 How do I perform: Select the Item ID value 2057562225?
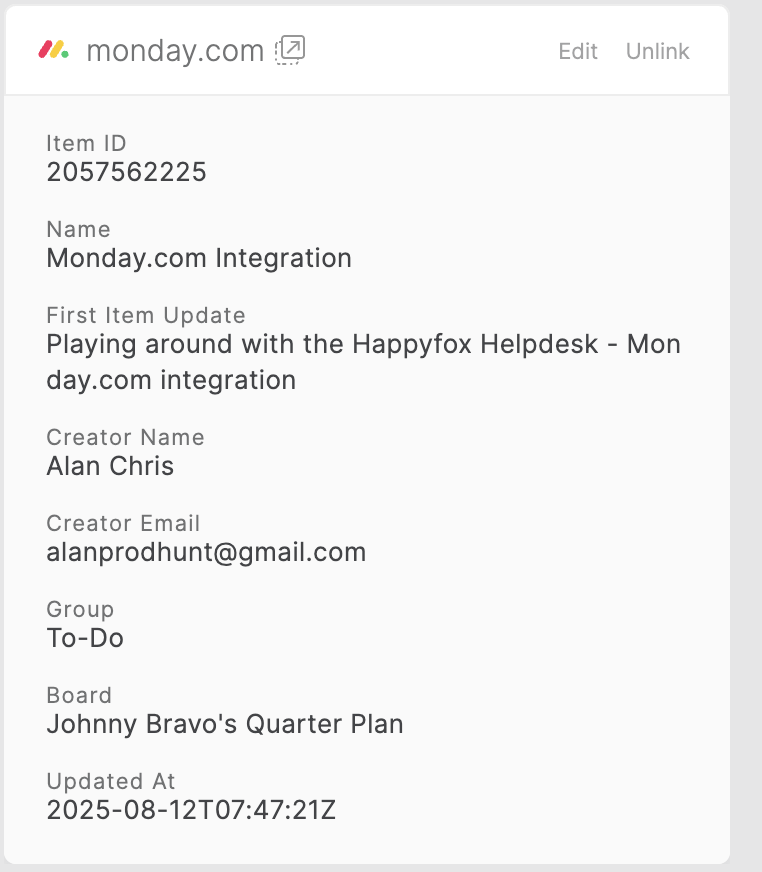[x=126, y=172]
